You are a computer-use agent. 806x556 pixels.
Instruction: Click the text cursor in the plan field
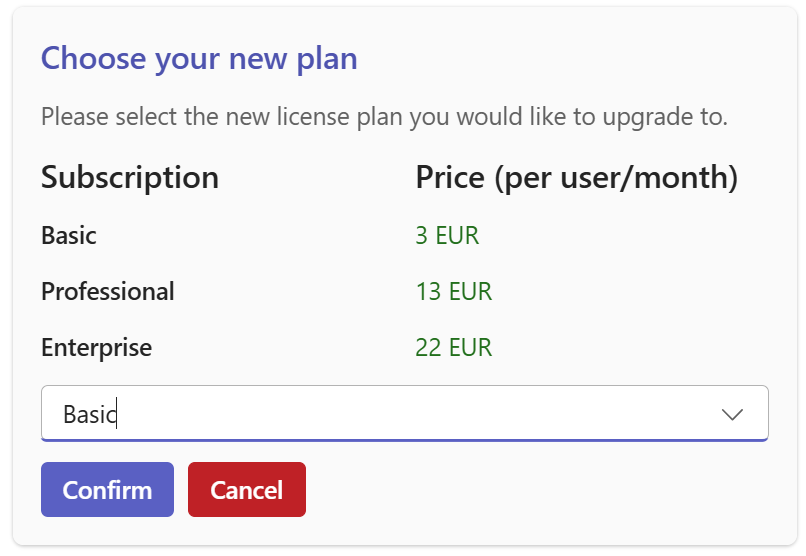pyautogui.click(x=117, y=414)
